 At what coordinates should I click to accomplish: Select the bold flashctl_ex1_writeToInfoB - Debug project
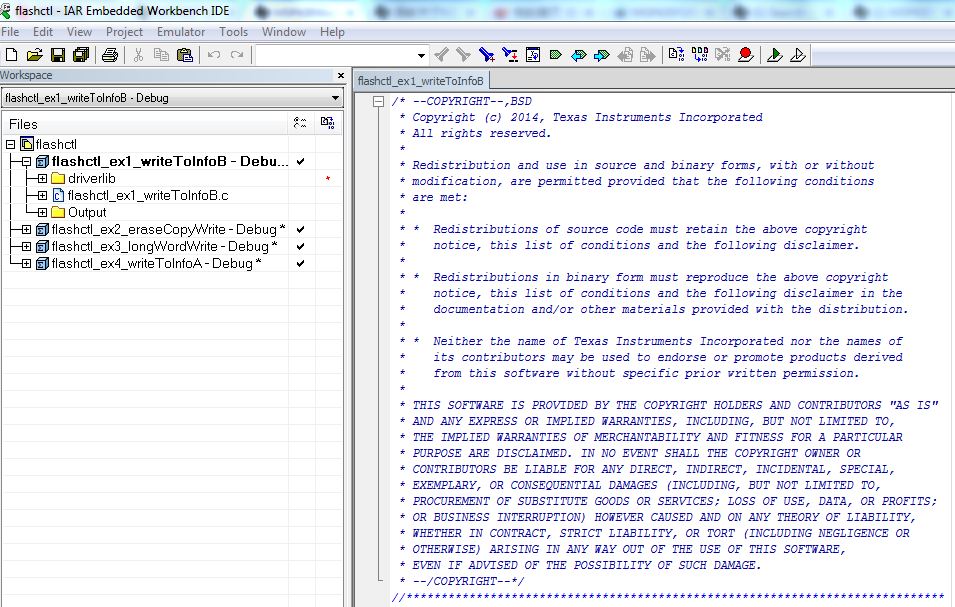pos(170,161)
